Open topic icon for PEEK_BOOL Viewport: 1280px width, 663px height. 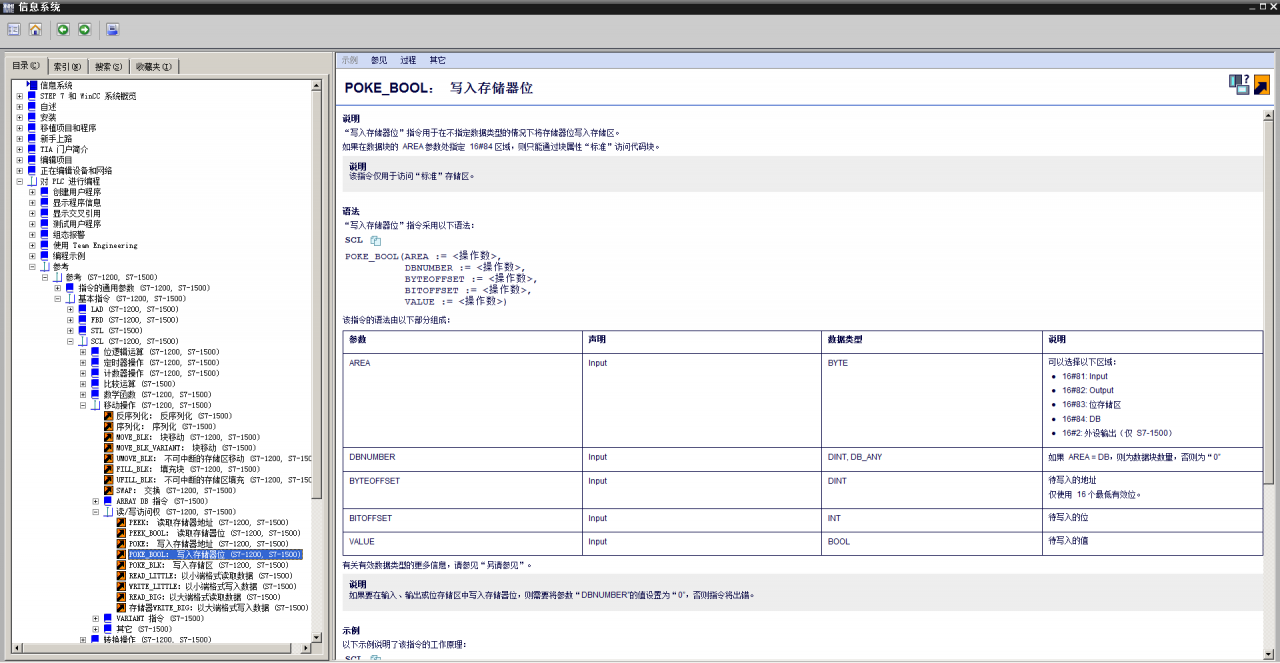click(121, 533)
